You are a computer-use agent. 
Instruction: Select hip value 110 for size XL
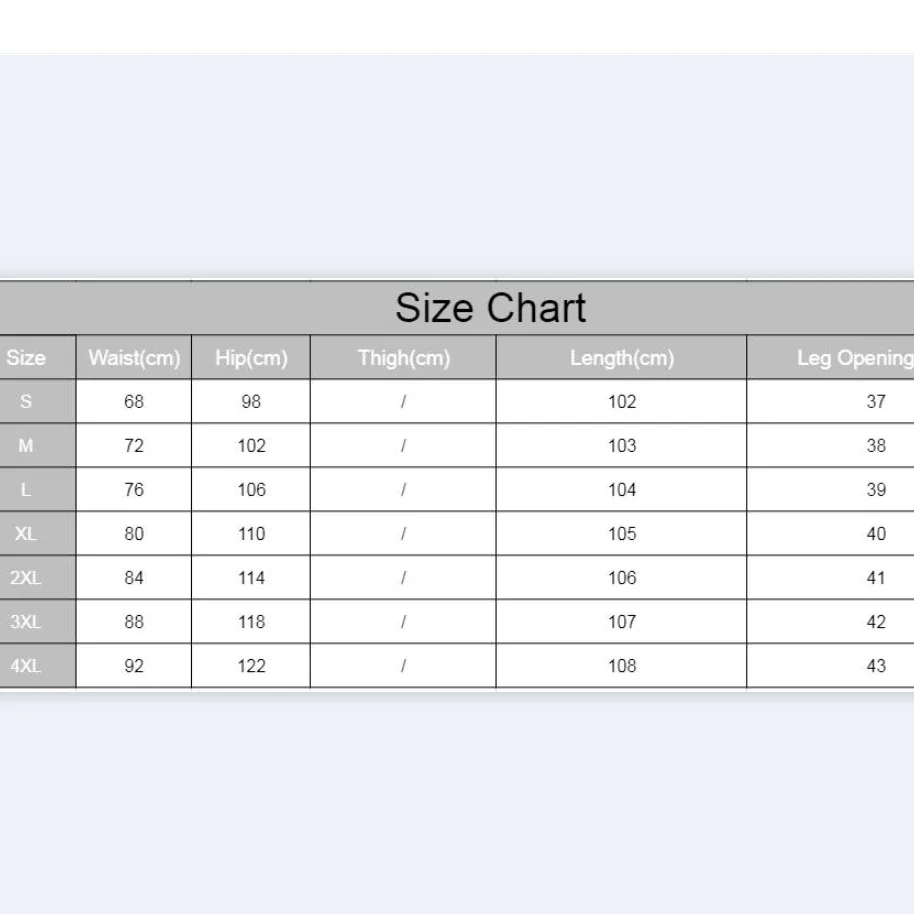click(x=251, y=534)
